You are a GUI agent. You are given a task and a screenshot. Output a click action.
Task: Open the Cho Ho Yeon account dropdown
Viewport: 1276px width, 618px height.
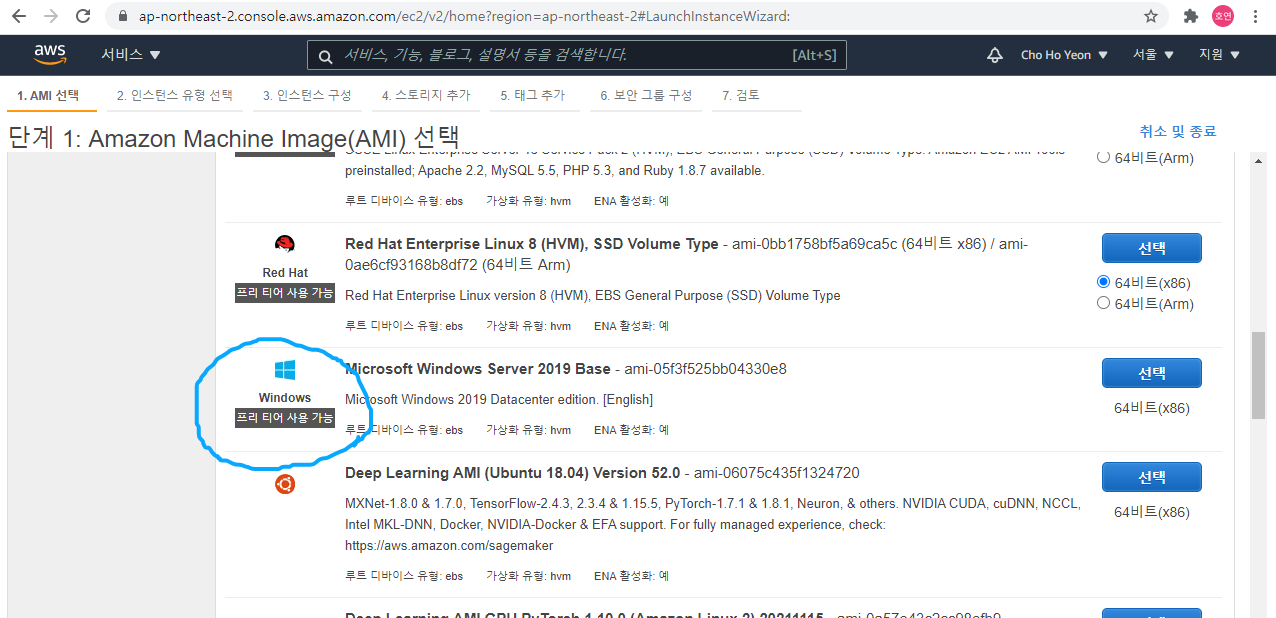[1064, 55]
